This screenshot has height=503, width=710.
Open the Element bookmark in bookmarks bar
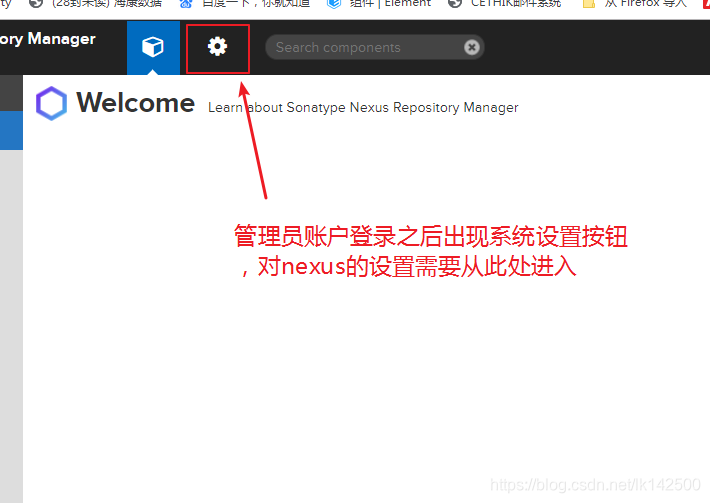379,4
